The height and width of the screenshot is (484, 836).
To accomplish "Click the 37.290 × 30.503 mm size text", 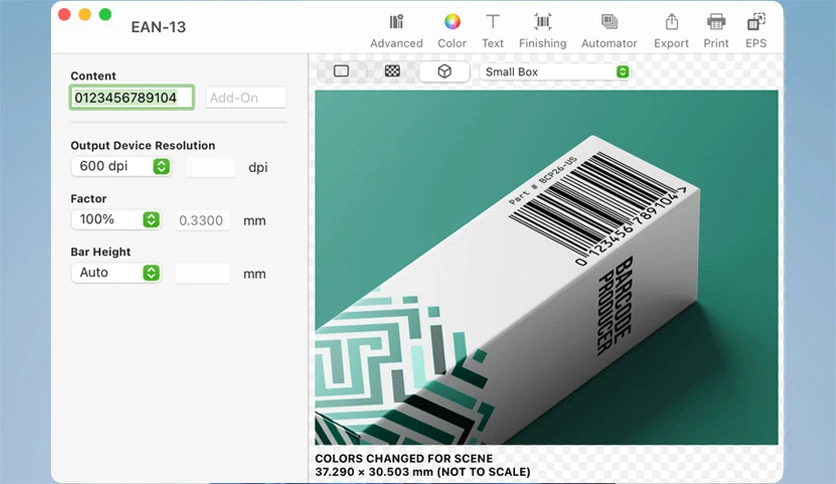I will tap(422, 472).
